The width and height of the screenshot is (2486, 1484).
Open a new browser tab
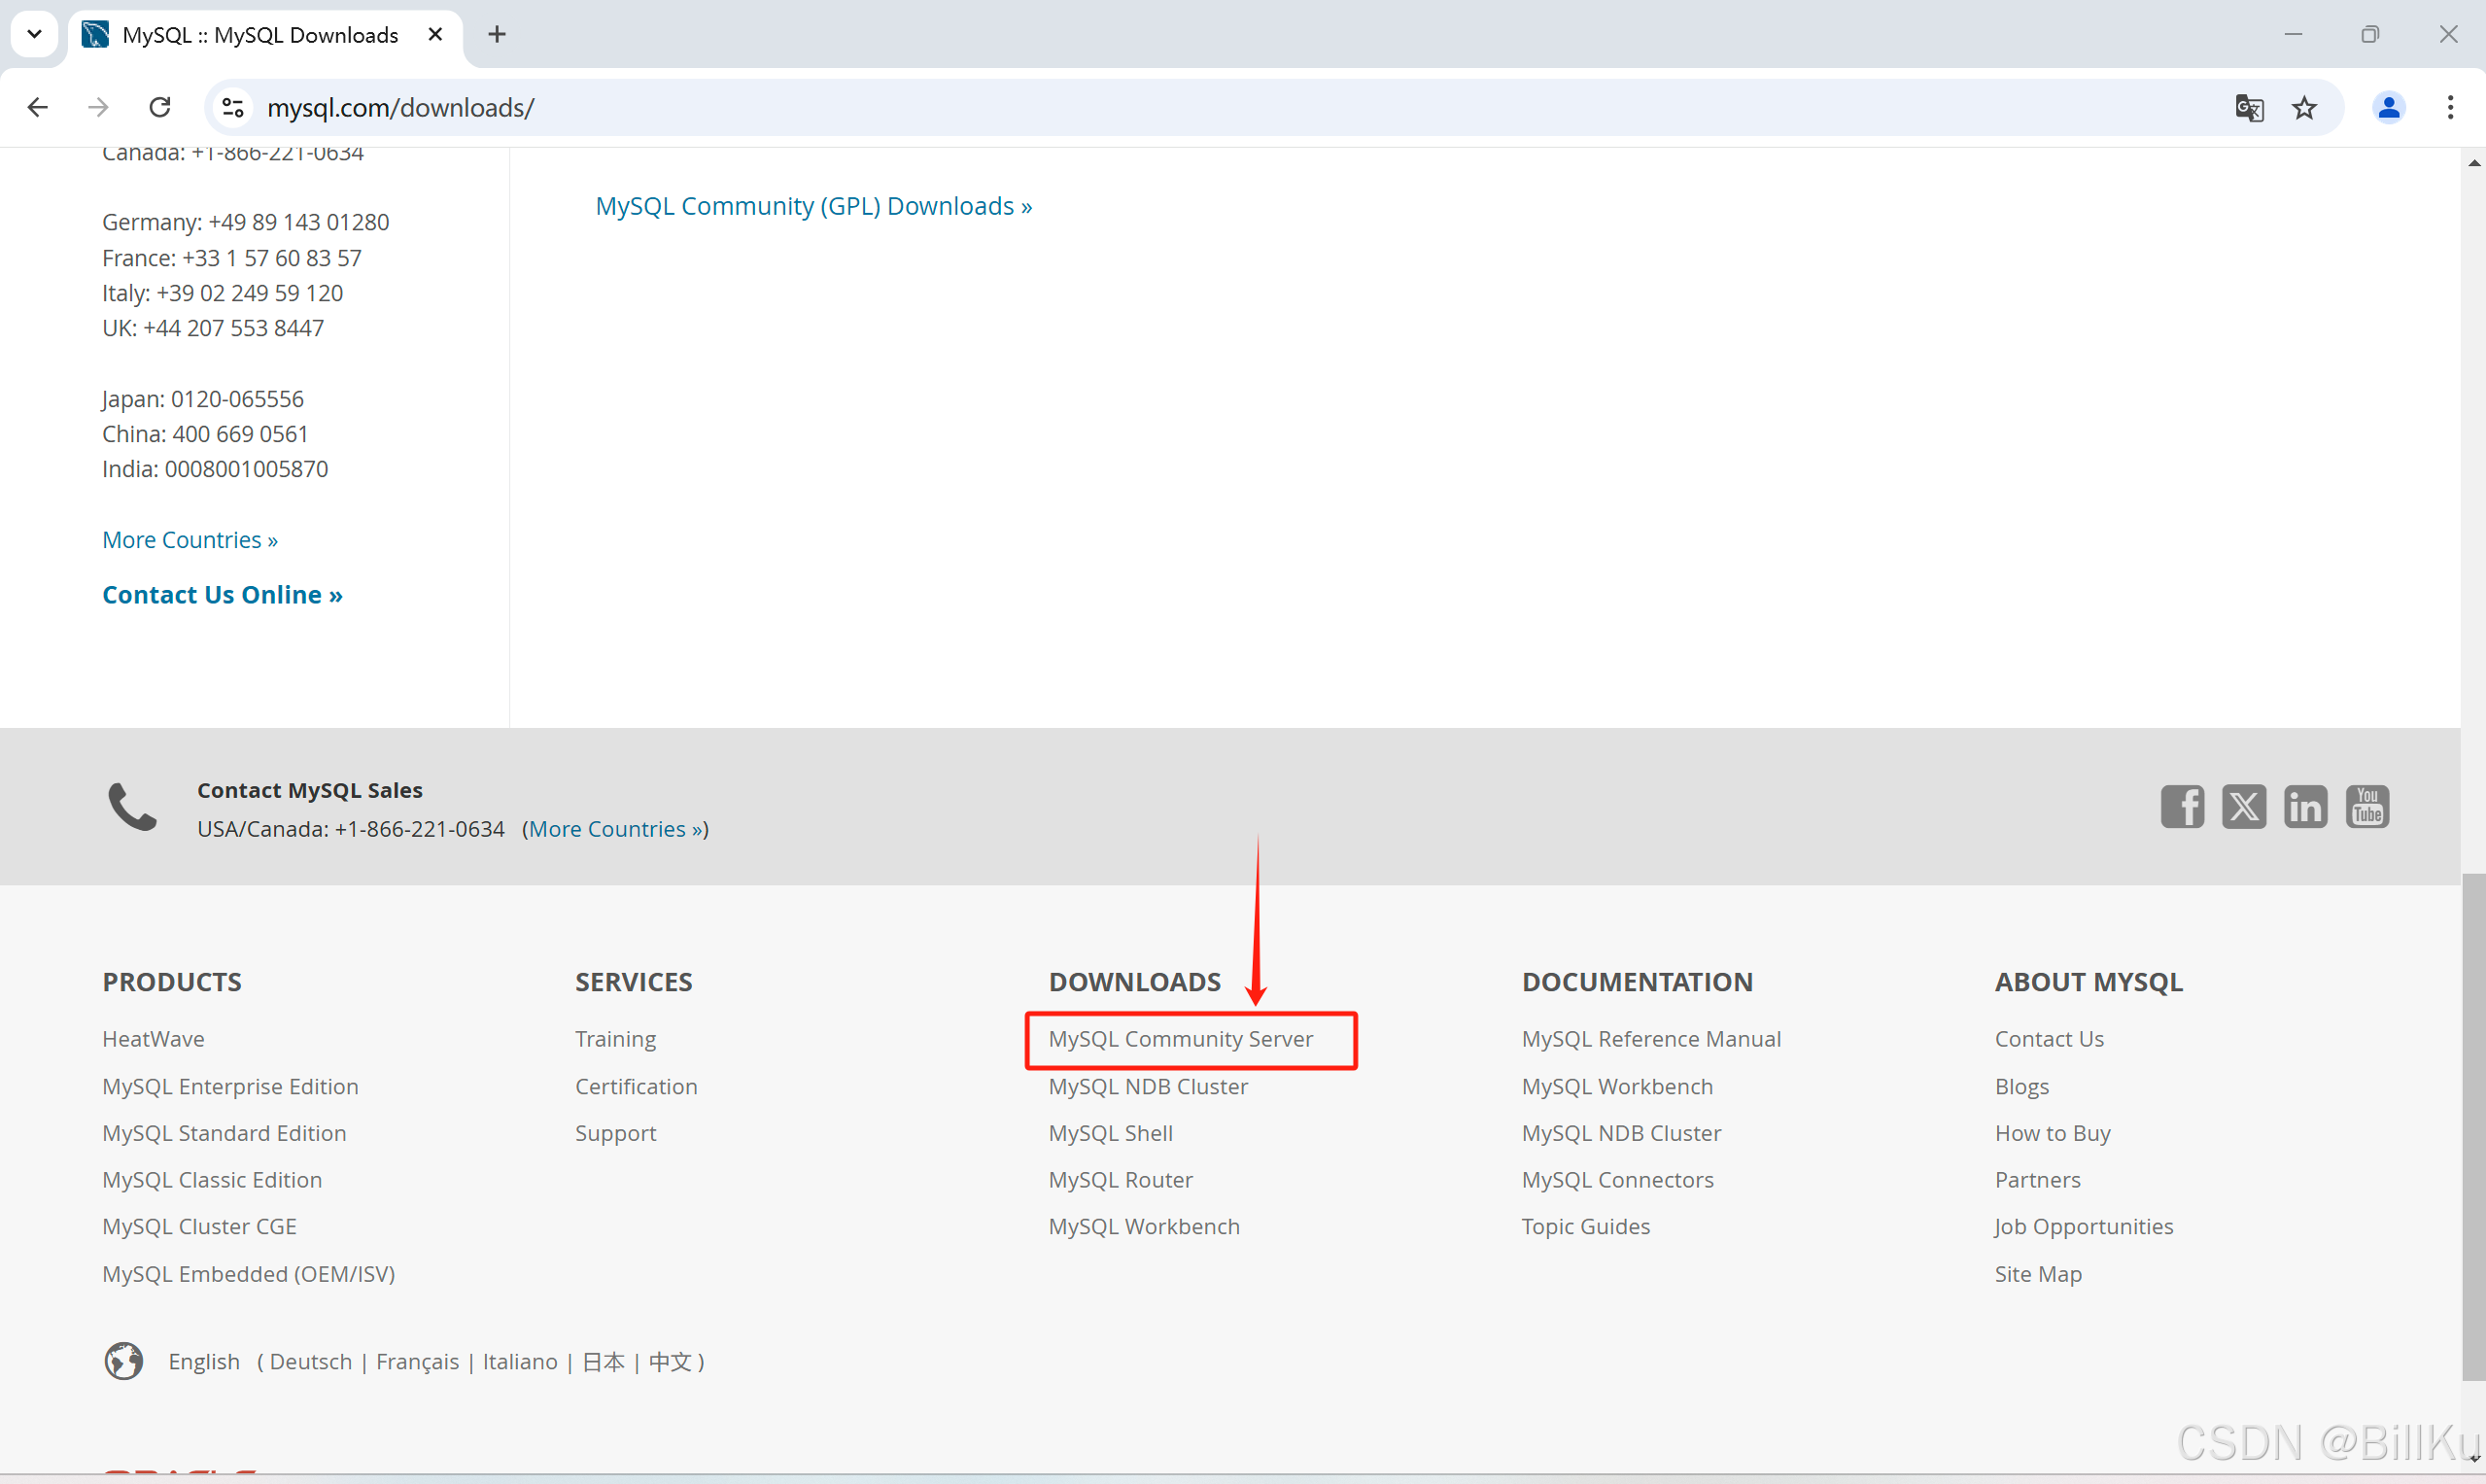[497, 35]
